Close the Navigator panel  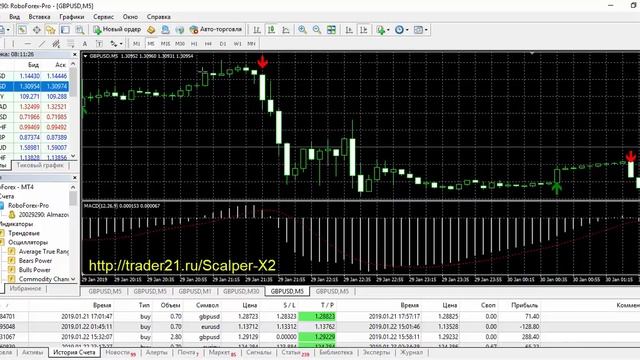(75, 178)
